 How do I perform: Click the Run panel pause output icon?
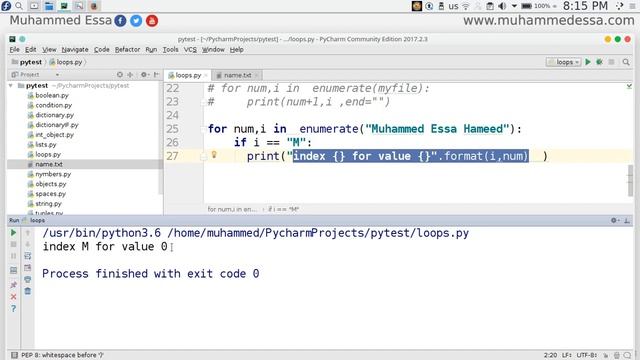(13, 256)
